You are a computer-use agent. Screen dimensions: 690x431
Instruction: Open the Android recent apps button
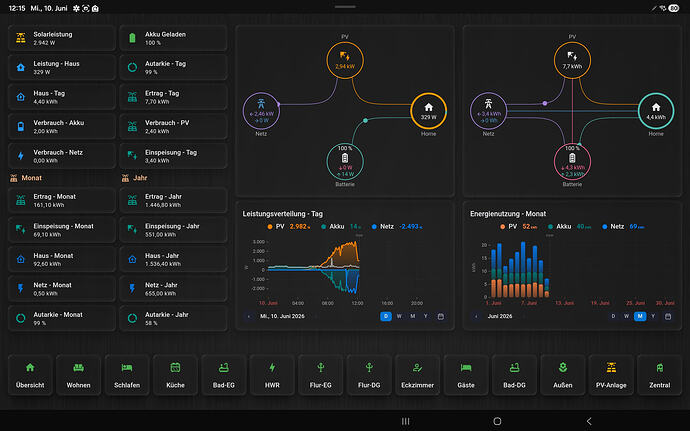point(406,421)
